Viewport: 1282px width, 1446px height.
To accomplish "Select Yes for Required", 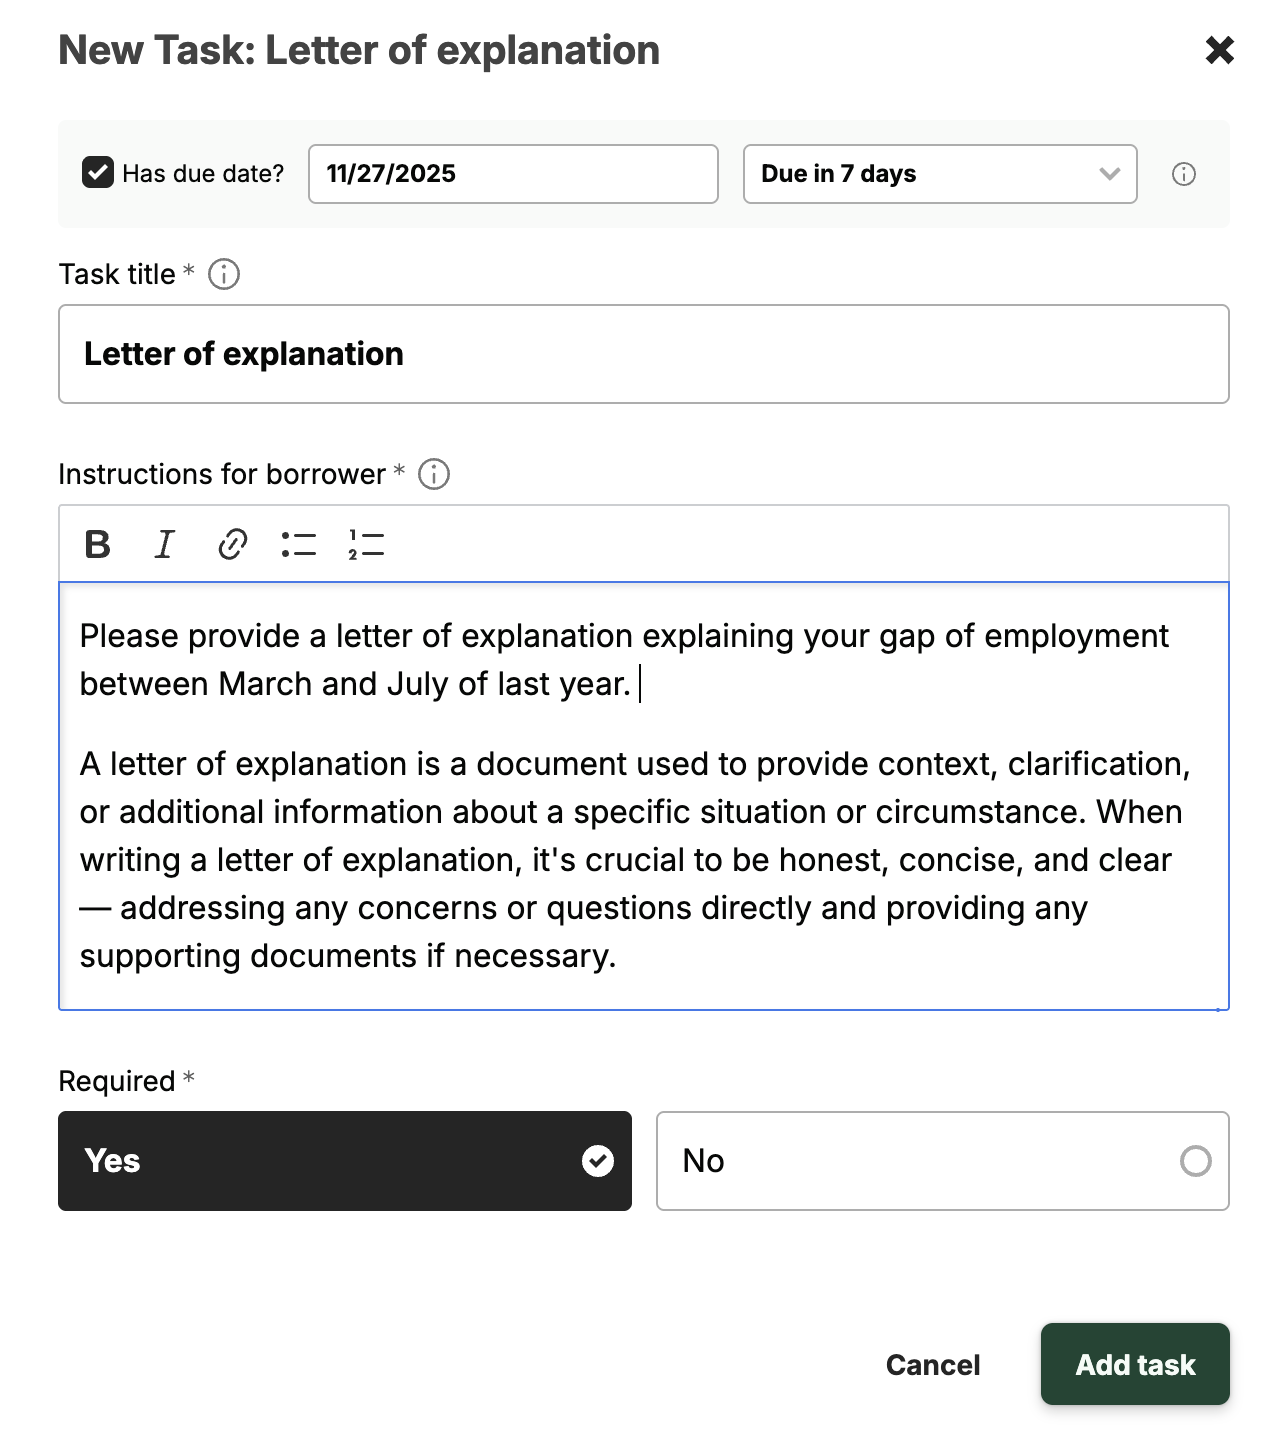I will [345, 1161].
